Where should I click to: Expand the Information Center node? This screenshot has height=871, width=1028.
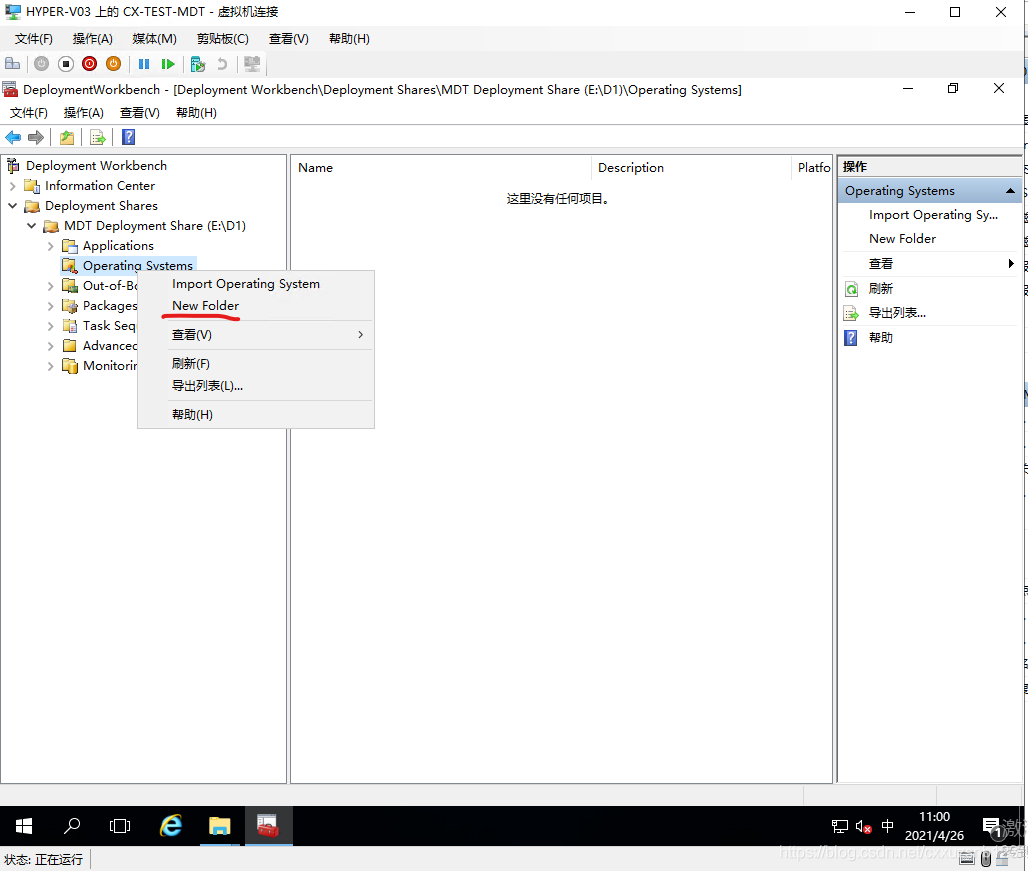12,186
